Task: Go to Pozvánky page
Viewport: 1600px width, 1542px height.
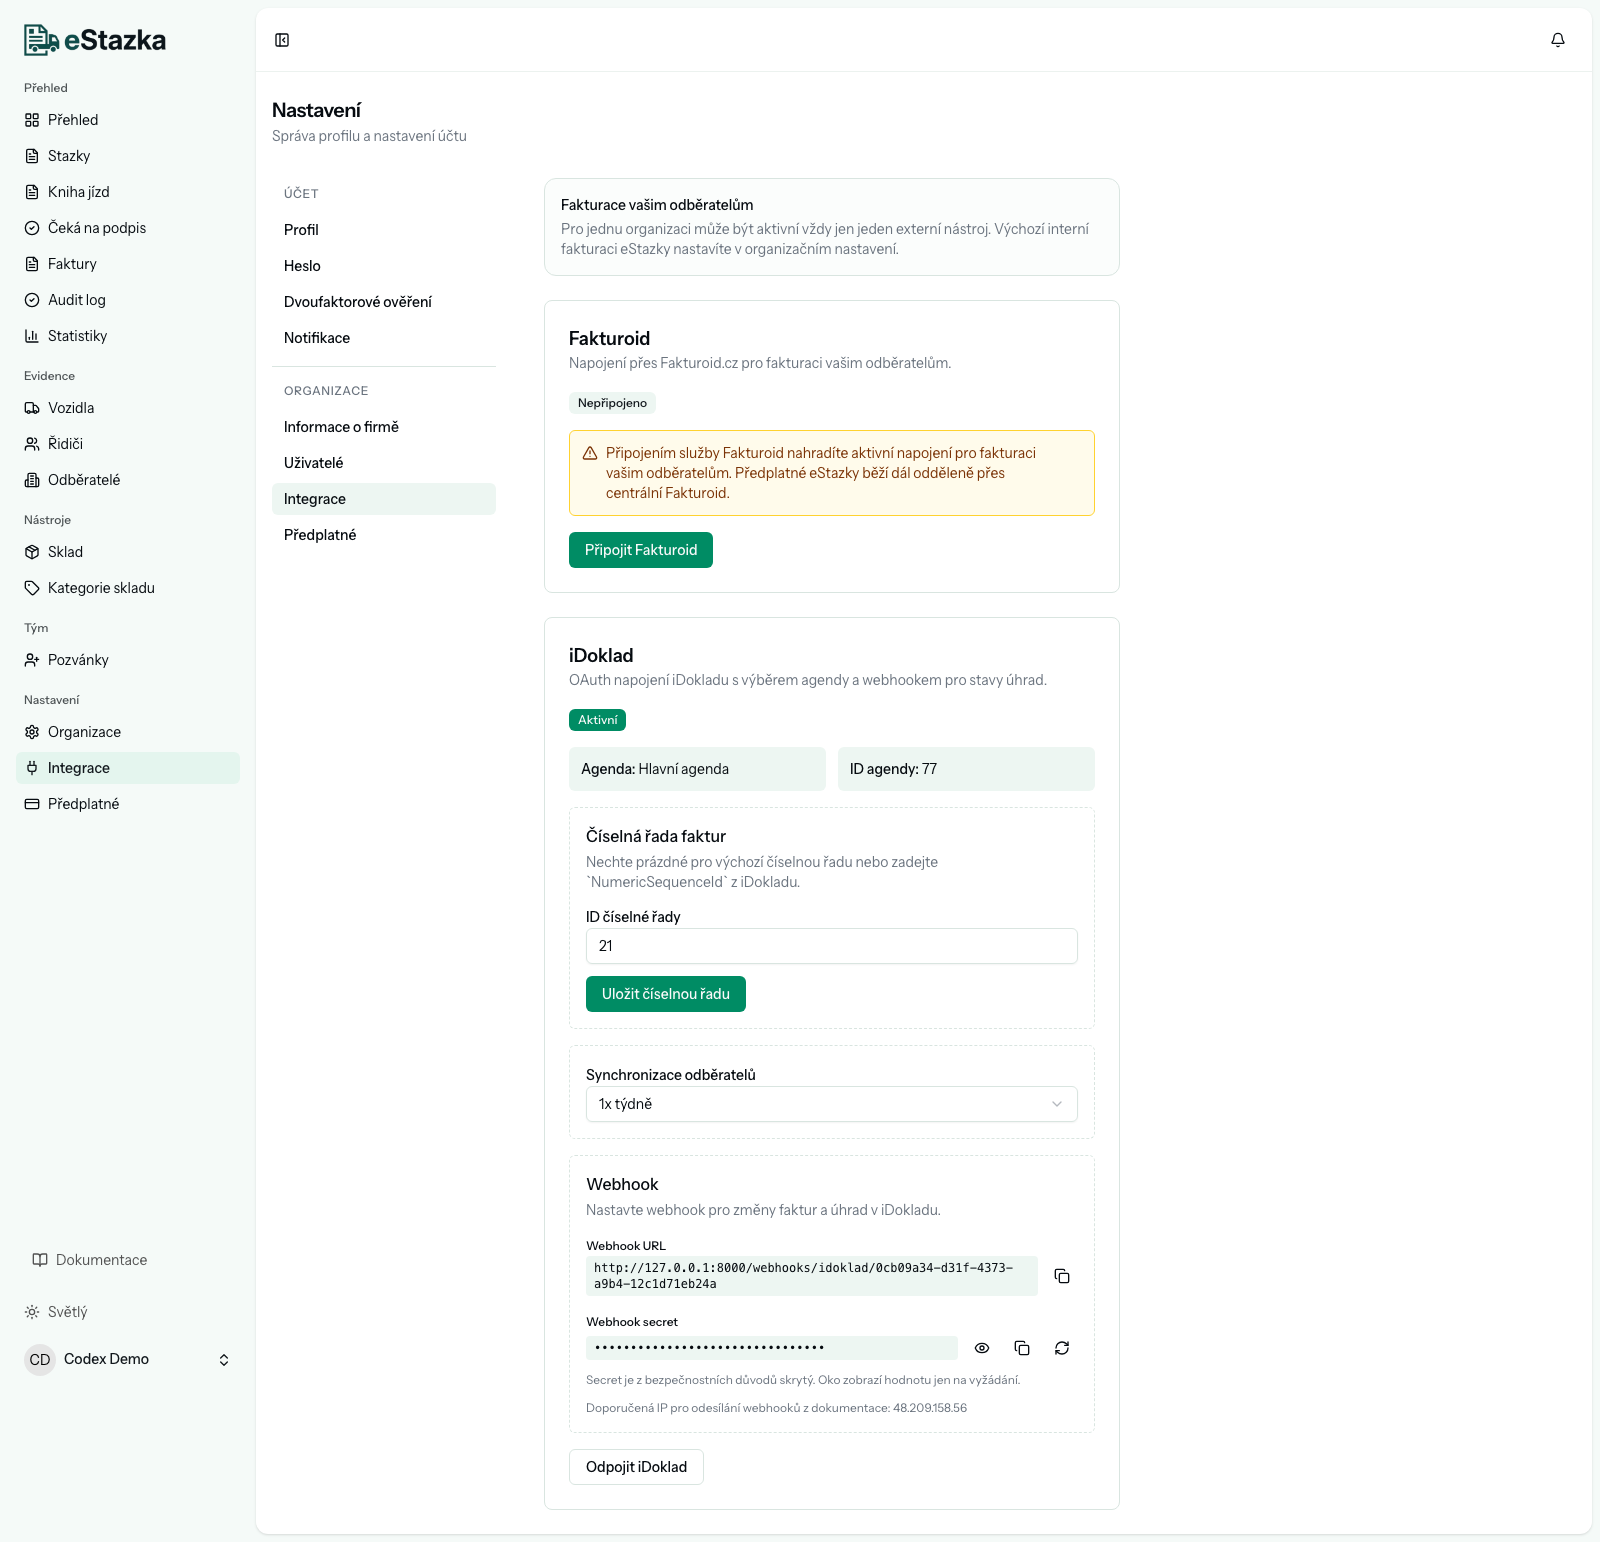Action: click(x=128, y=660)
